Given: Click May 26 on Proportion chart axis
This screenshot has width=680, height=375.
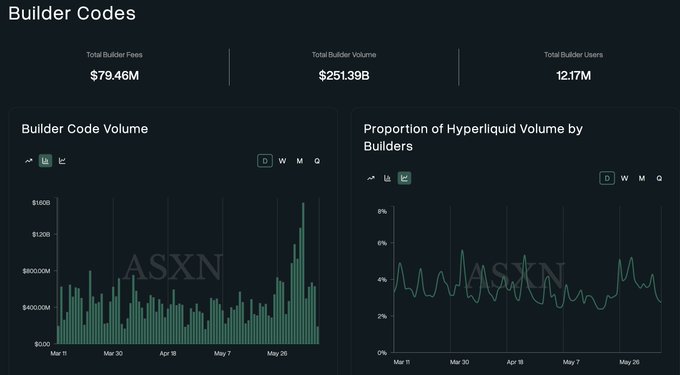Looking at the screenshot, I should [x=629, y=362].
